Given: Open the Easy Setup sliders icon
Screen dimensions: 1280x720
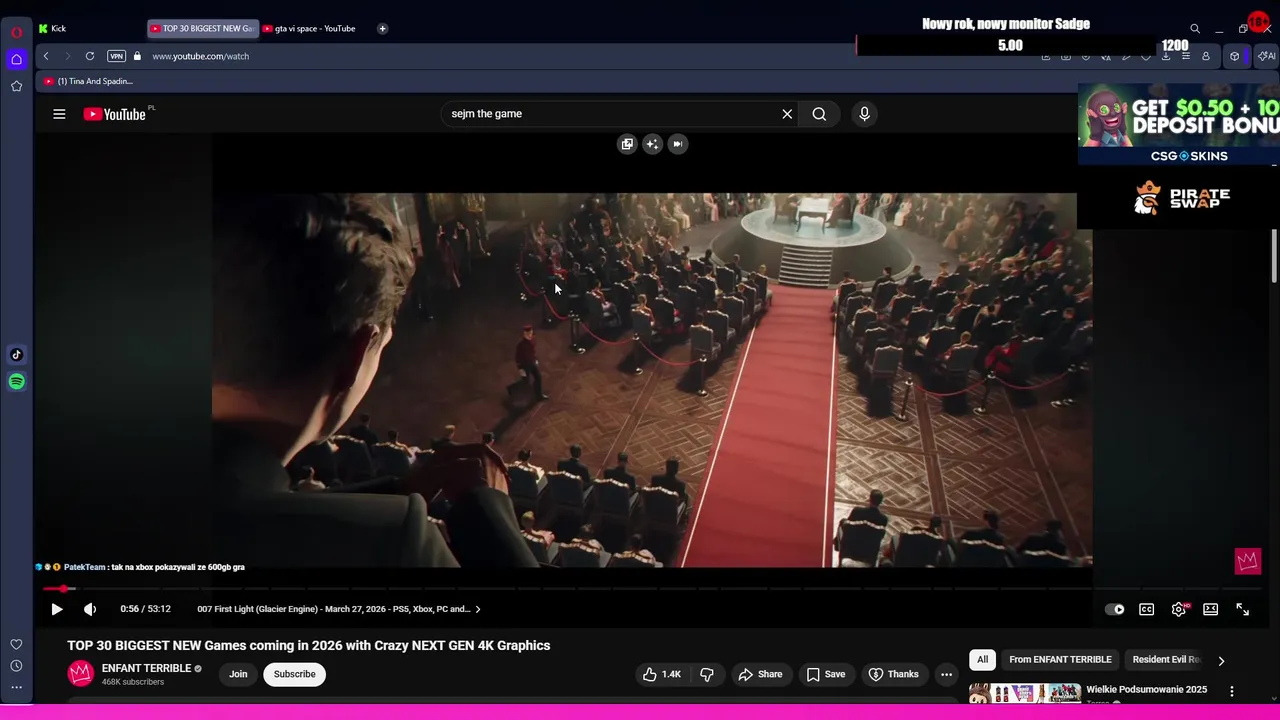Looking at the screenshot, I should click(x=1186, y=56).
